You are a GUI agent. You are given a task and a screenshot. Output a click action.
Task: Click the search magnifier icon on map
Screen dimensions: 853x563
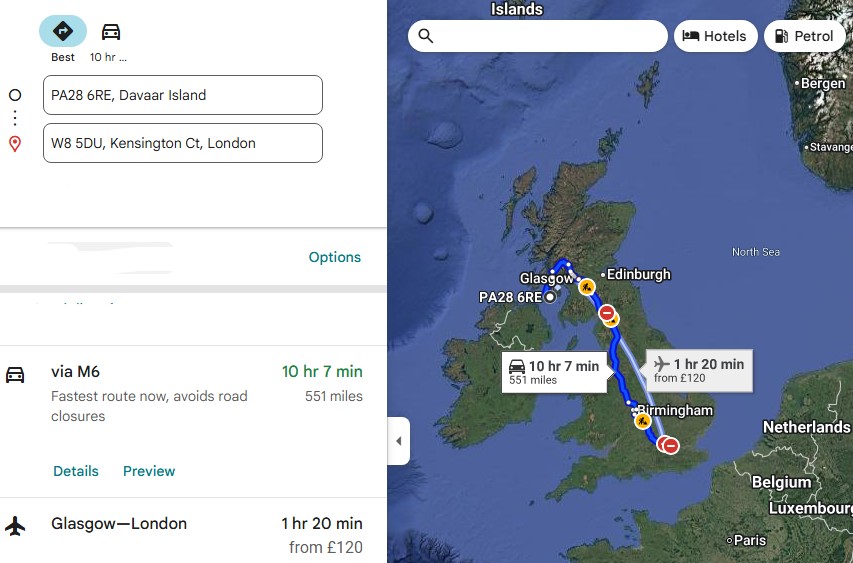[x=426, y=36]
